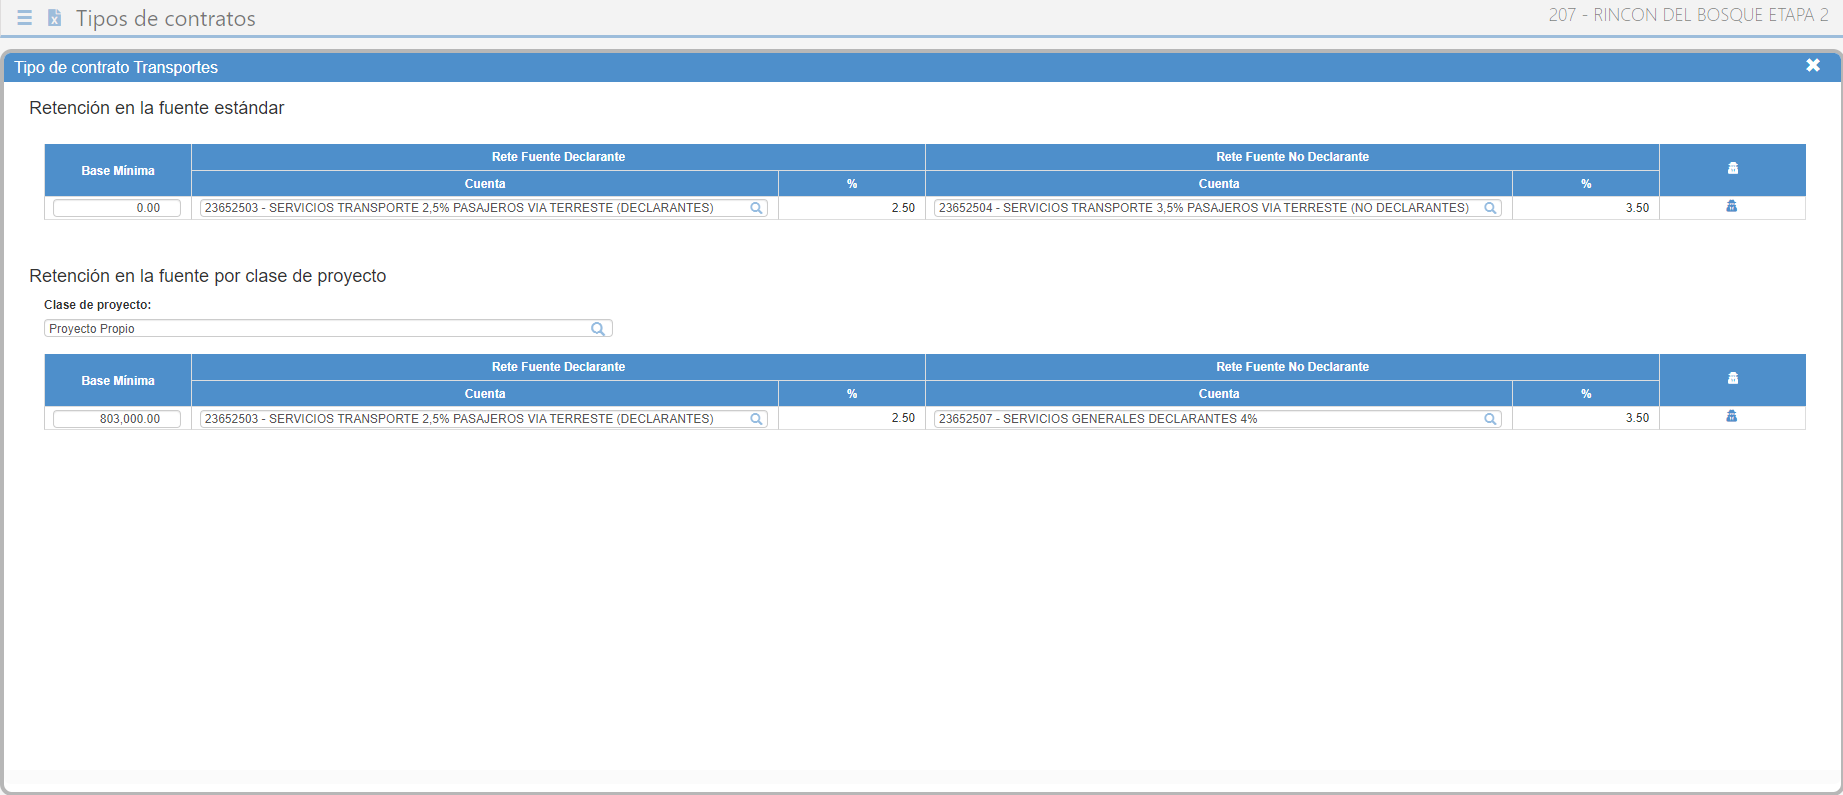Click Rete Fuente No Declarante header in standard table

coord(1292,157)
